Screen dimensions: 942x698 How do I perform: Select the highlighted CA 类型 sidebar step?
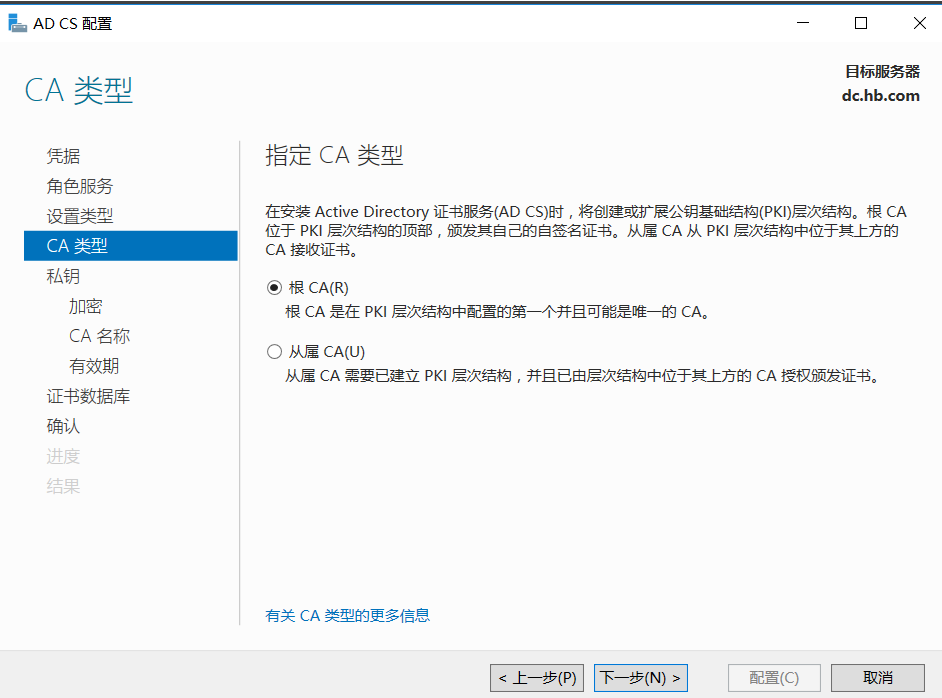(131, 246)
